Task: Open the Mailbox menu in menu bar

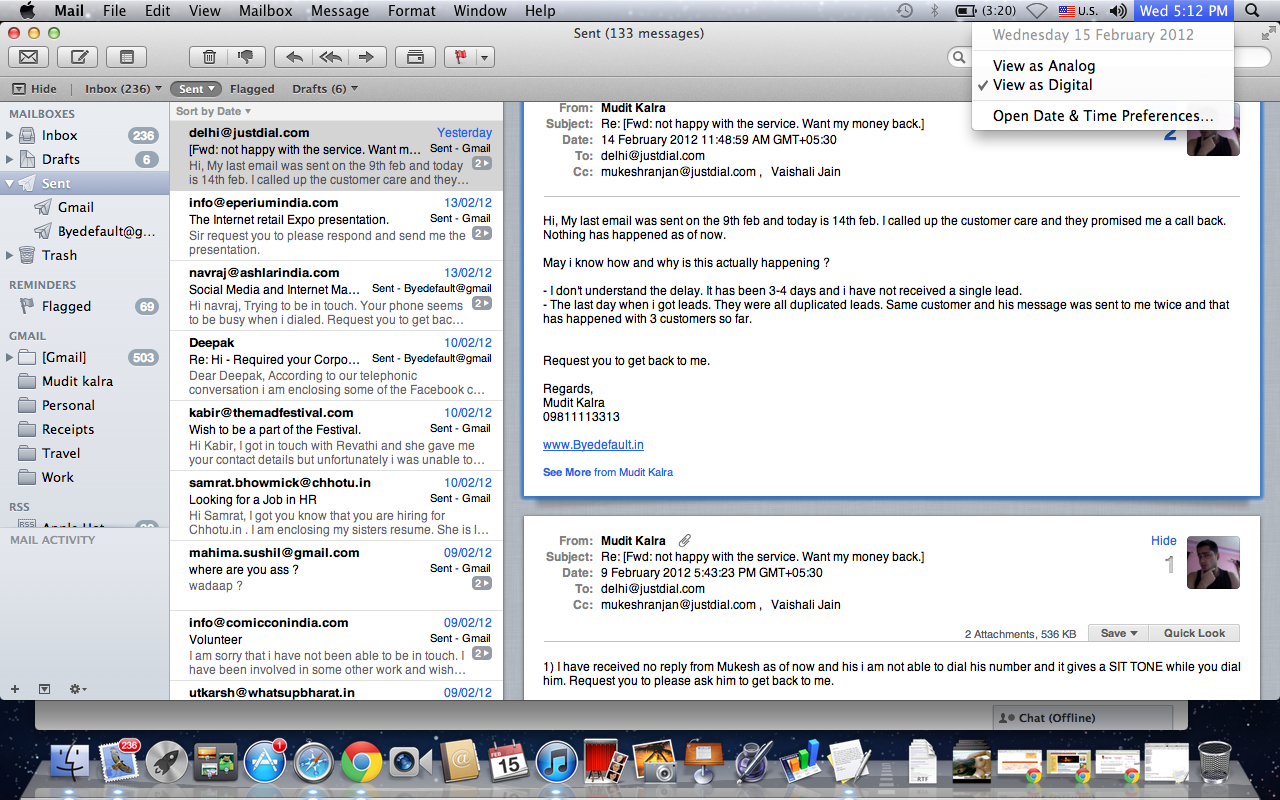Action: tap(265, 11)
